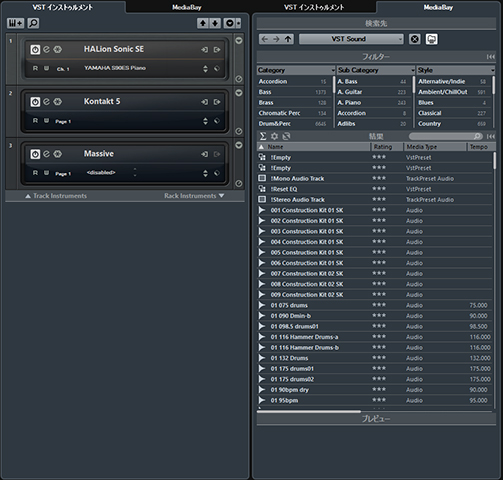Go back with browse-location left arrow
Screen dimensions: 503x480
coord(265,39)
